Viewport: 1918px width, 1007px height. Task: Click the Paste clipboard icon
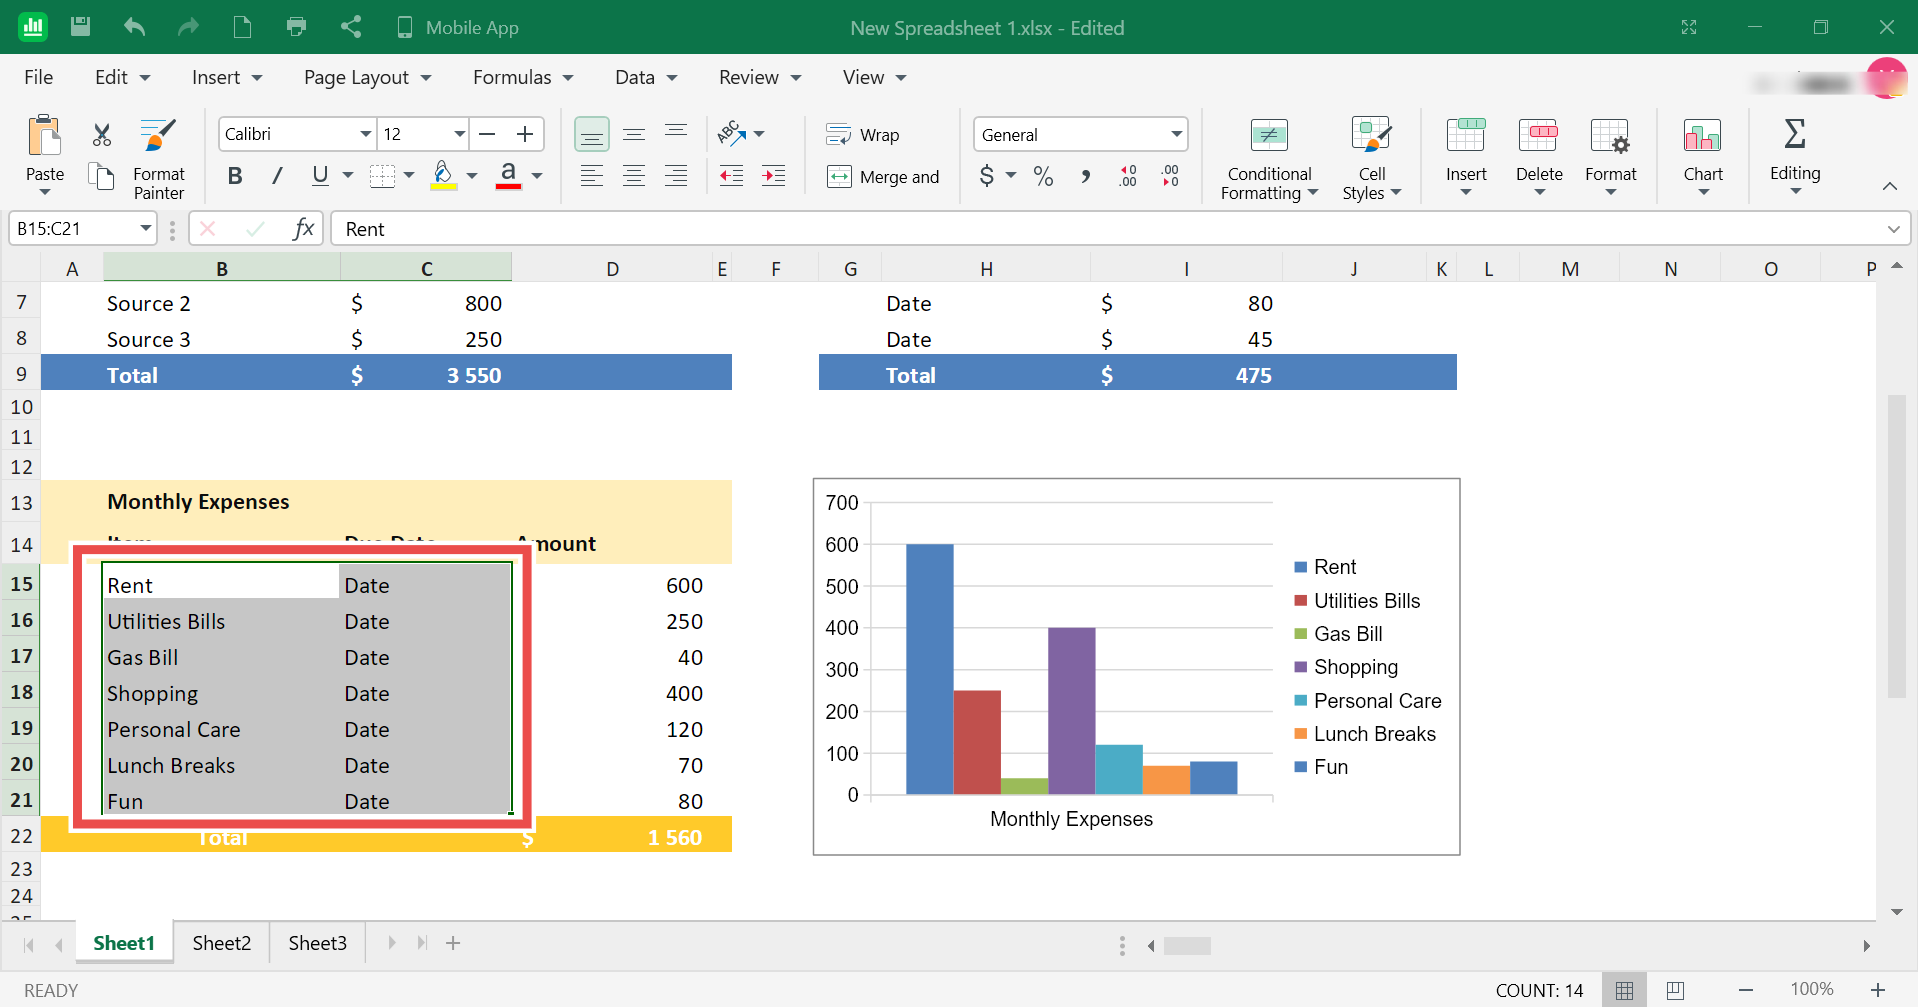pyautogui.click(x=44, y=135)
